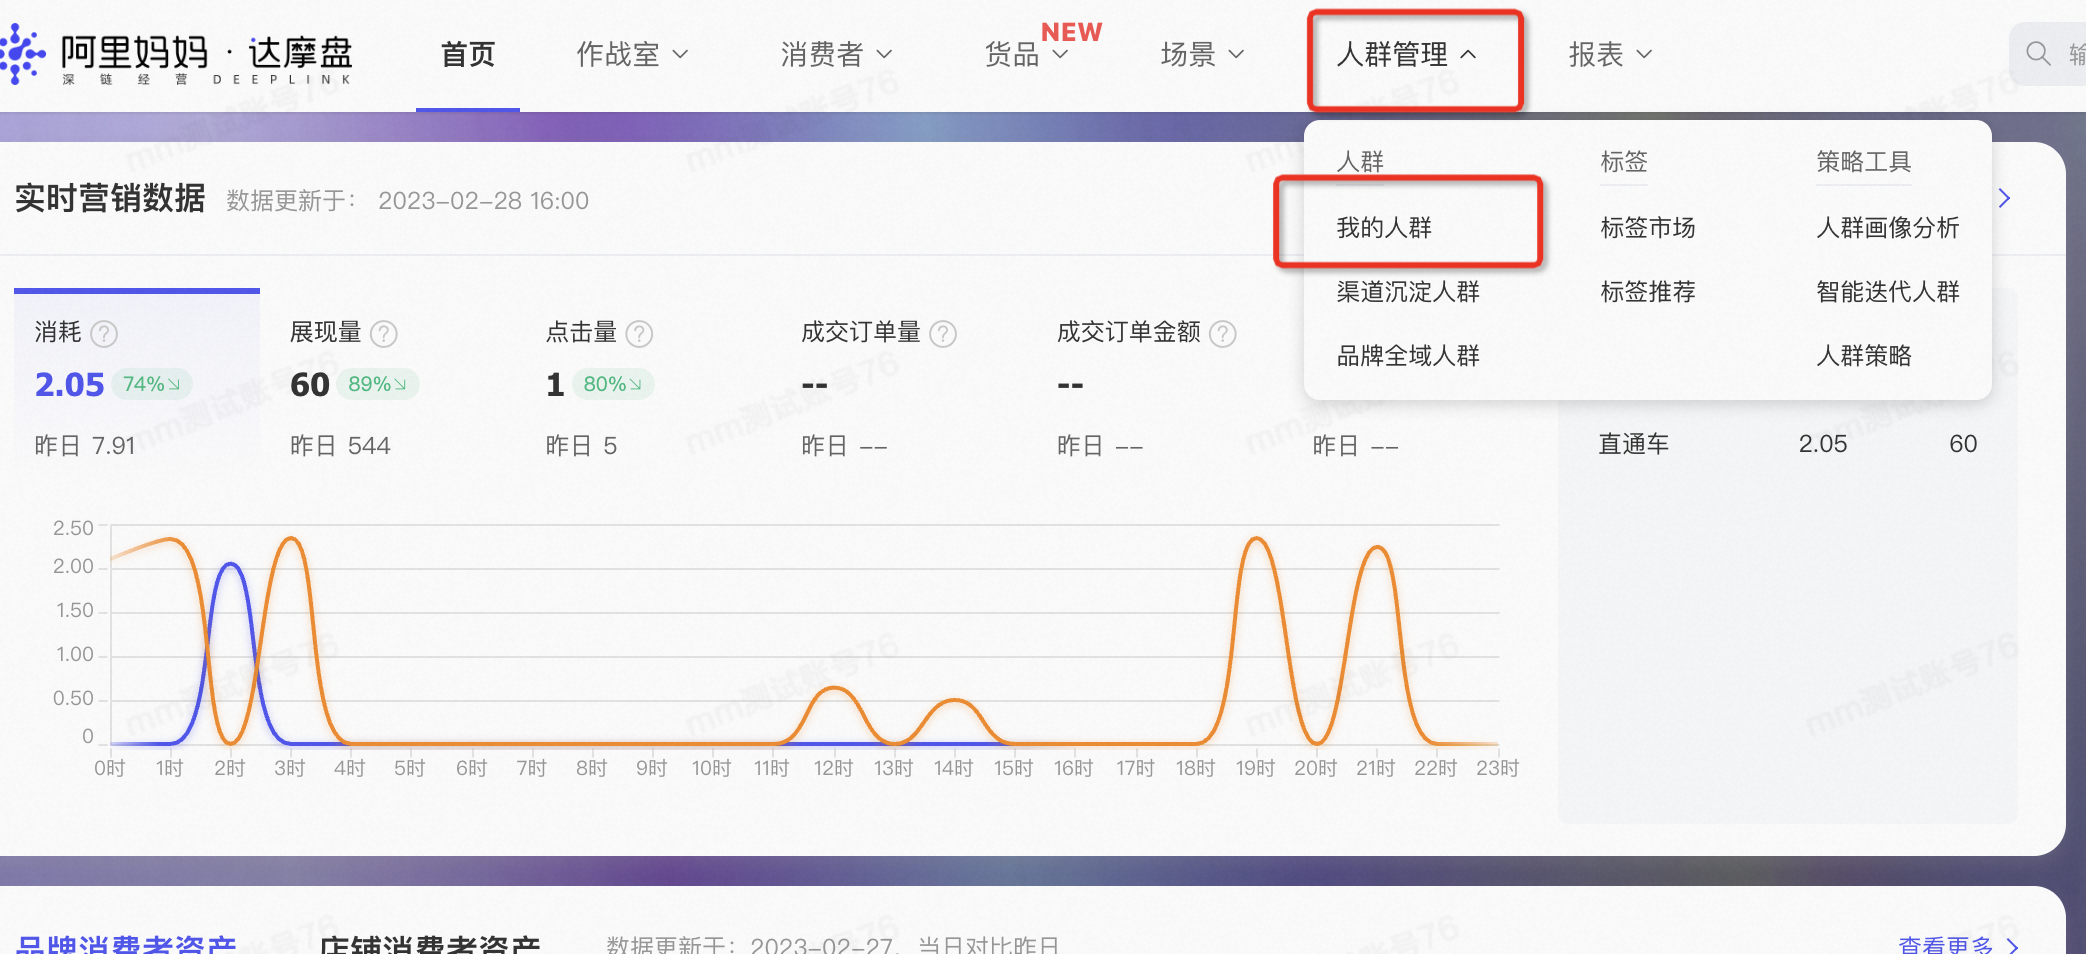Click the 19时 label on chart axis
Screen dimensions: 2086x954
coord(1255,768)
